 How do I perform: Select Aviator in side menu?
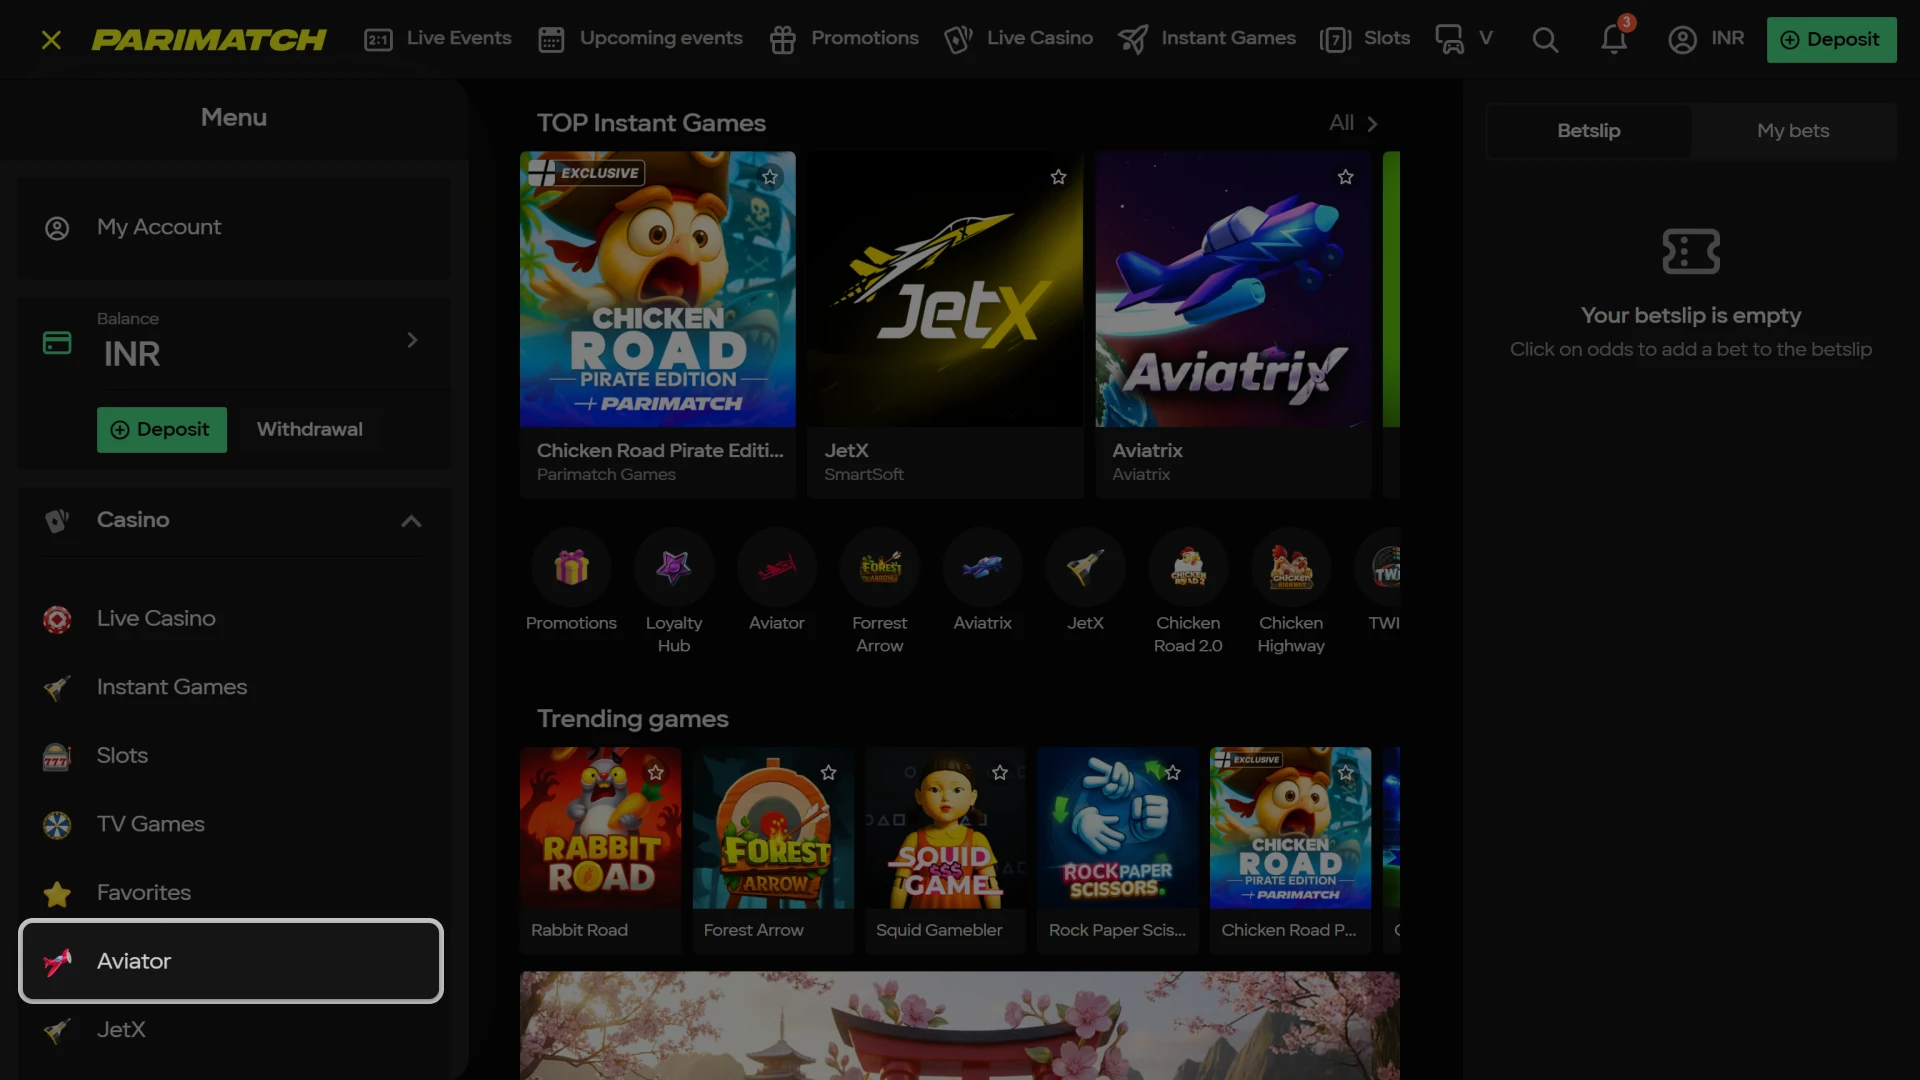pos(231,961)
